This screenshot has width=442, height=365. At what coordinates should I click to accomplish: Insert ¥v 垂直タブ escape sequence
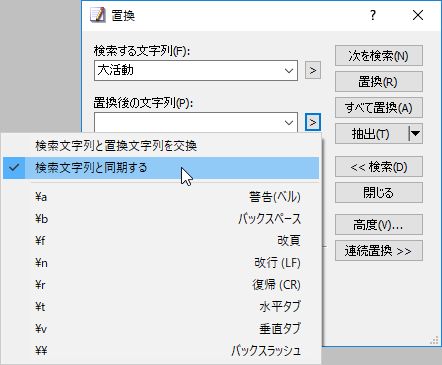[161, 329]
